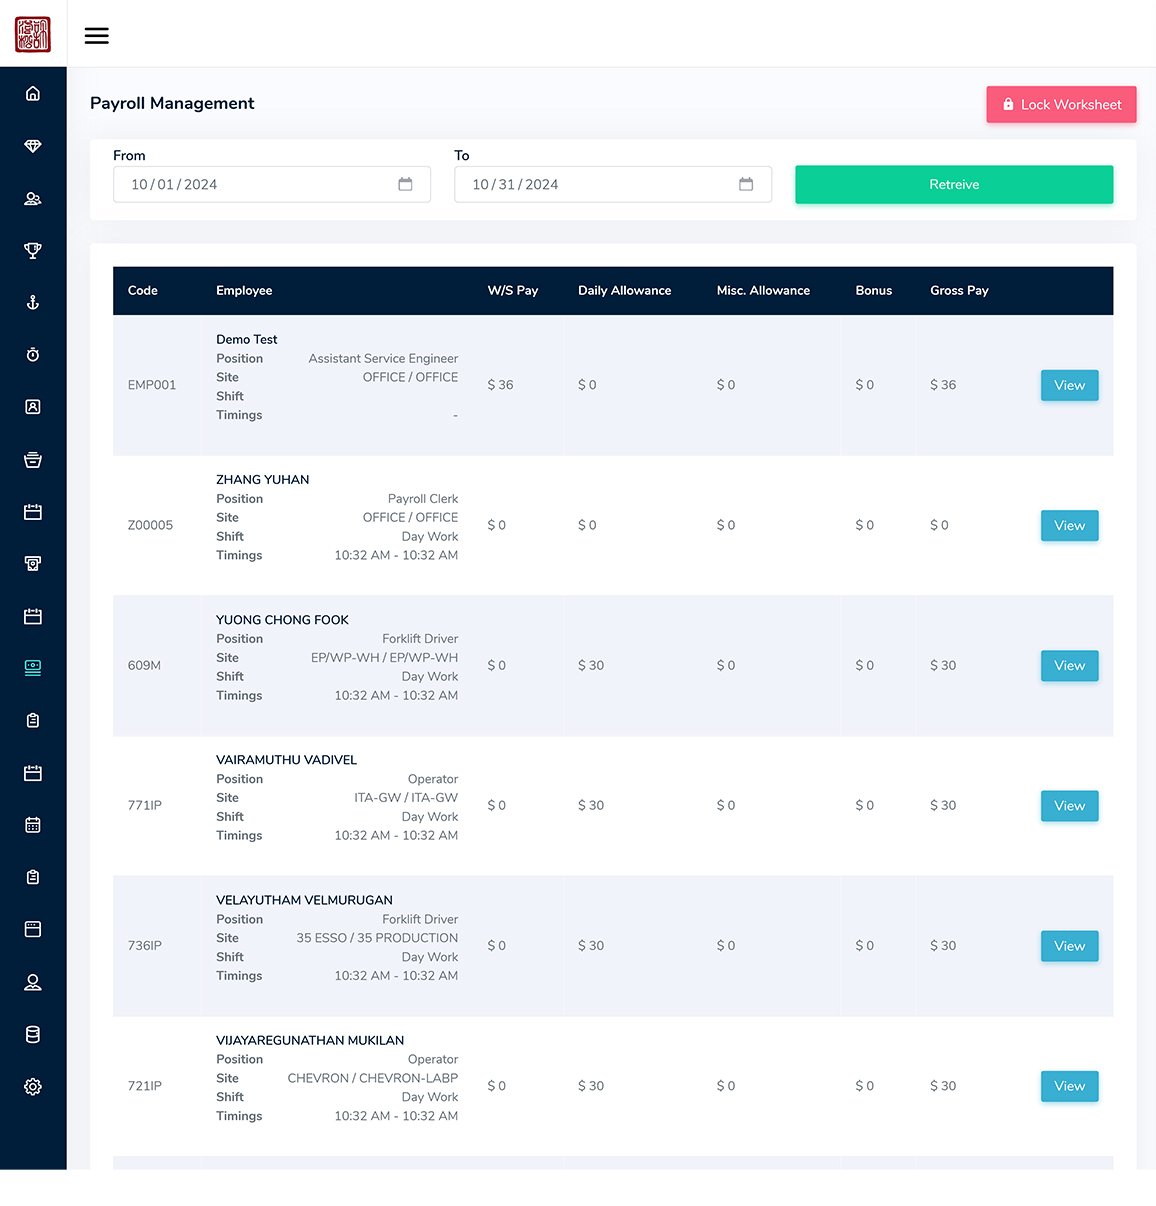
Task: View payroll for VIJAYAREGUNATHAN MUKILAN
Action: pyautogui.click(x=1069, y=1085)
